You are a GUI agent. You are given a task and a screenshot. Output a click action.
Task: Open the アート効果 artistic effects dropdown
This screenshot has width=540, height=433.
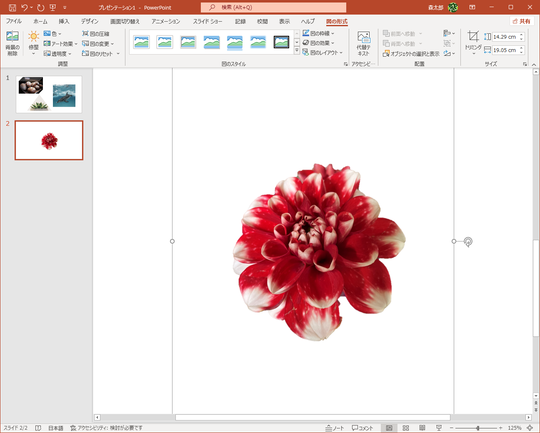(x=60, y=44)
